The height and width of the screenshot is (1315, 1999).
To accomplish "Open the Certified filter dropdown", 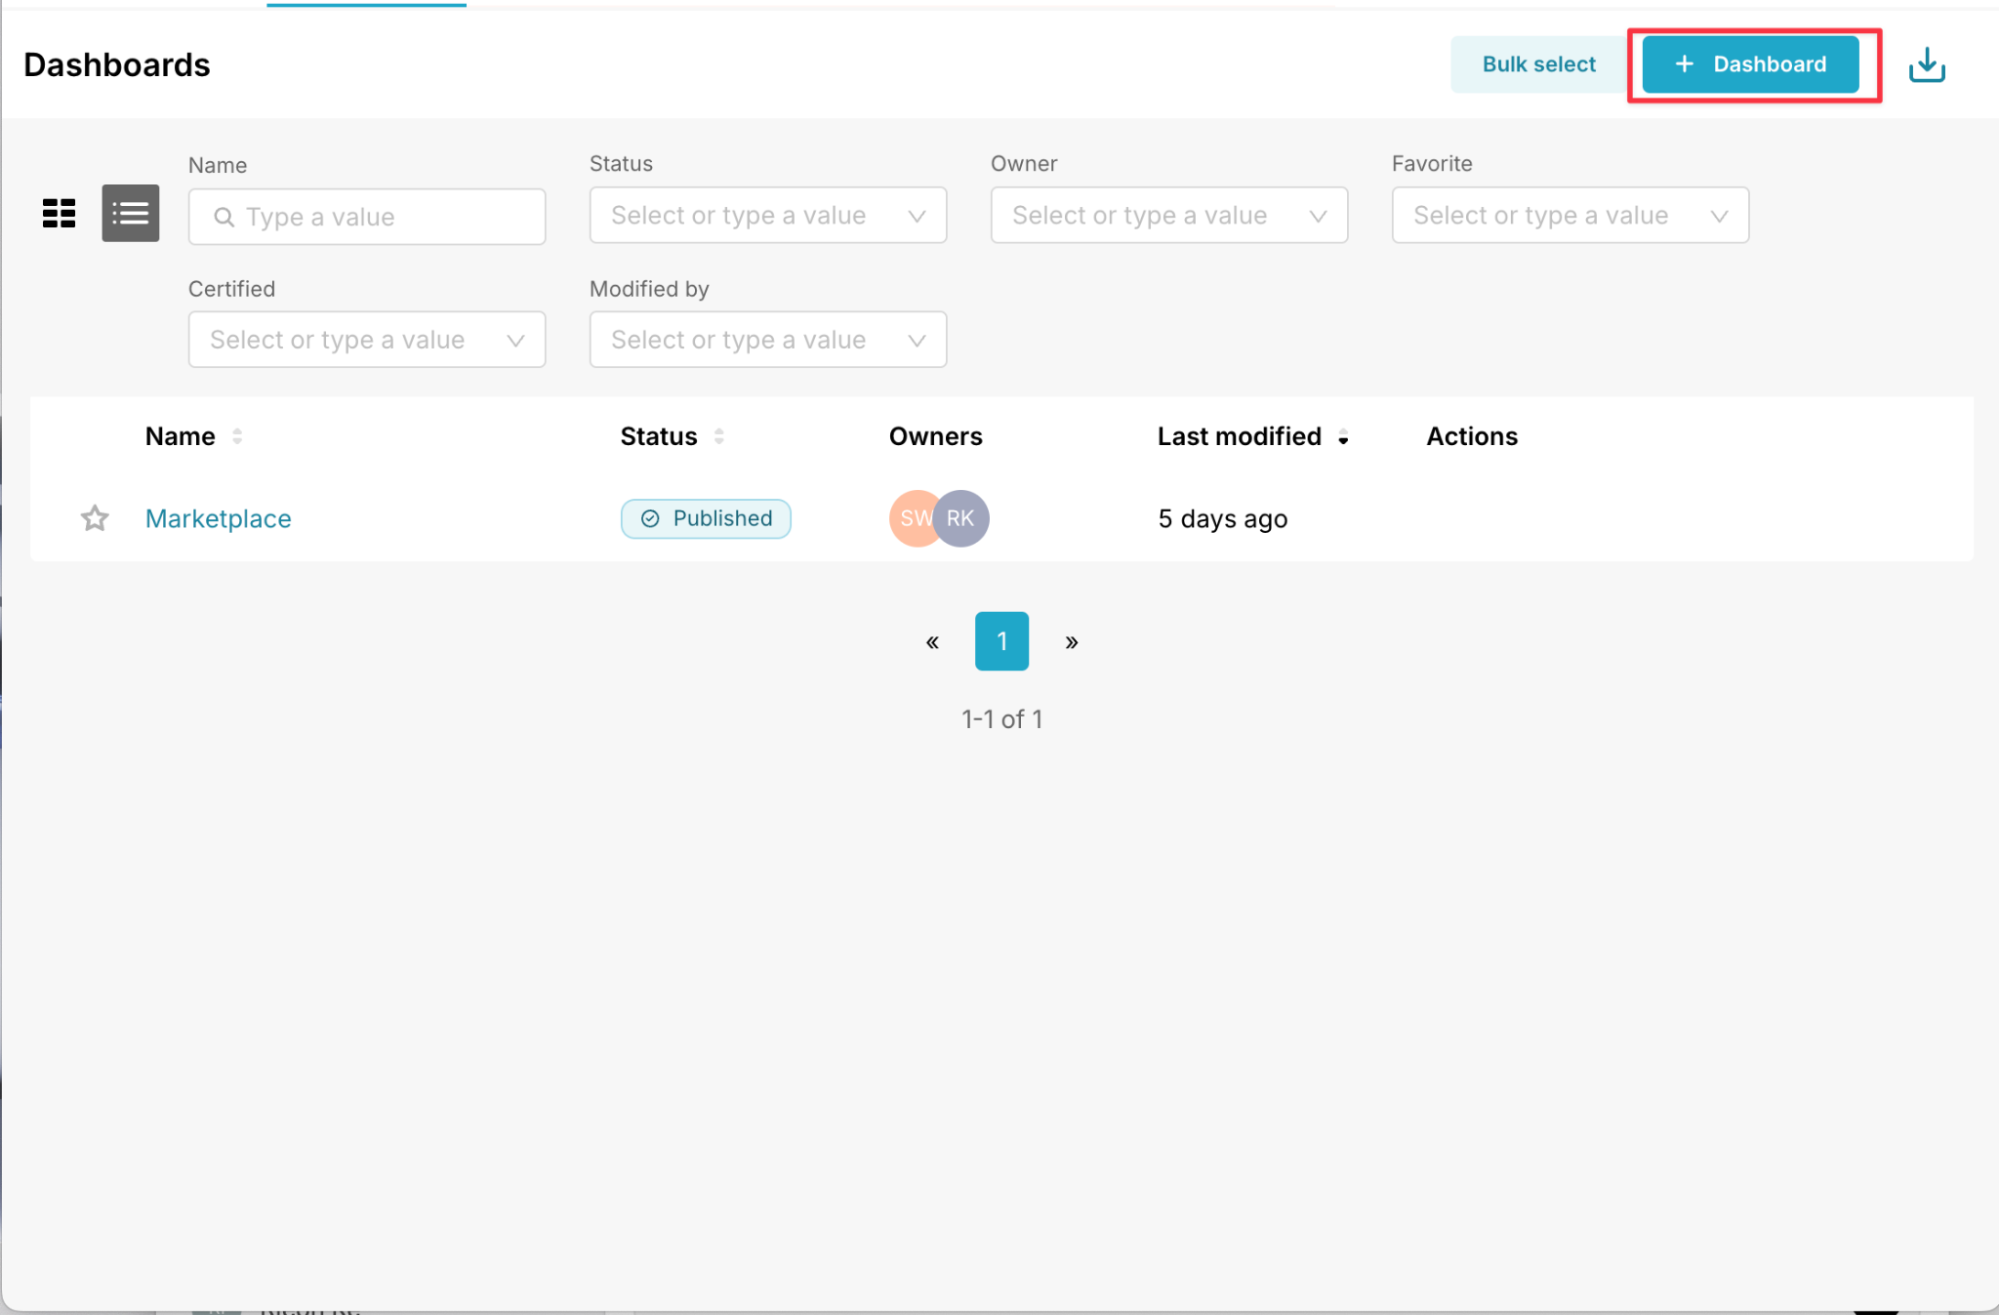I will point(366,339).
